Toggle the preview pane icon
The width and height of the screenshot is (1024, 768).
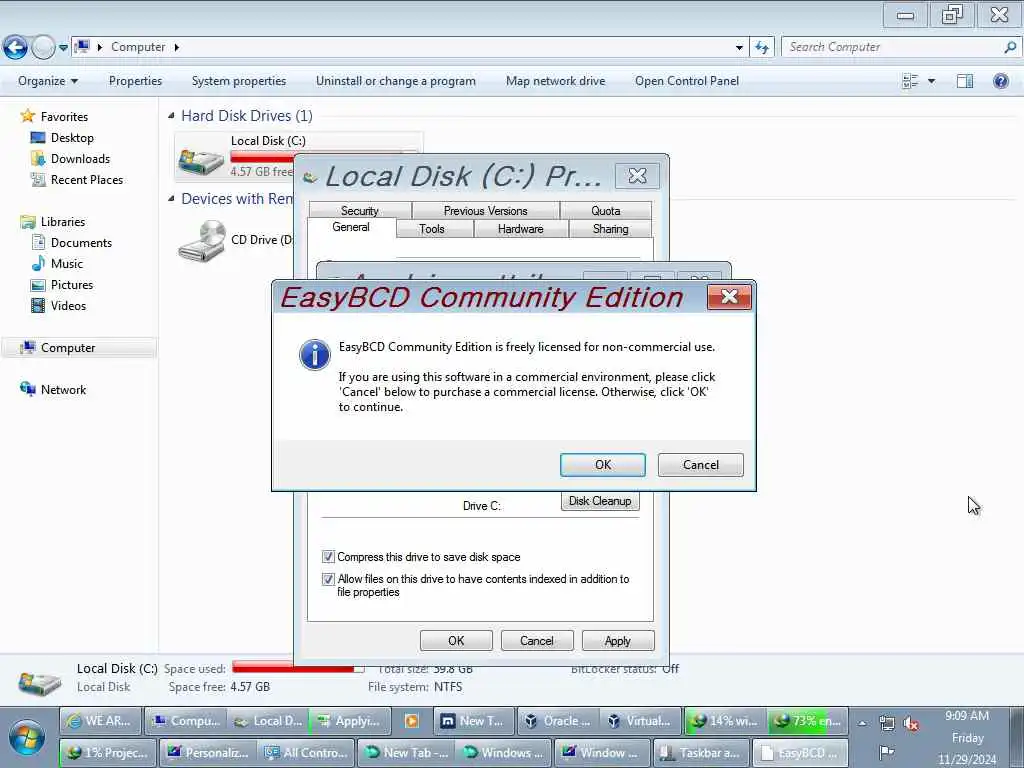pyautogui.click(x=965, y=81)
